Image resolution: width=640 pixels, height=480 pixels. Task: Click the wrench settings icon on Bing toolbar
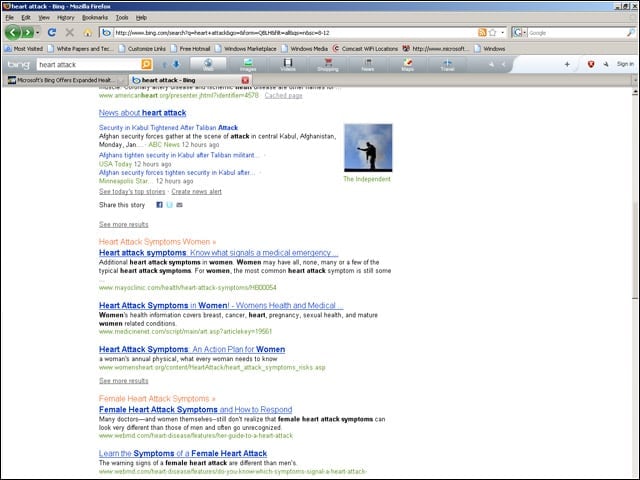coord(606,64)
